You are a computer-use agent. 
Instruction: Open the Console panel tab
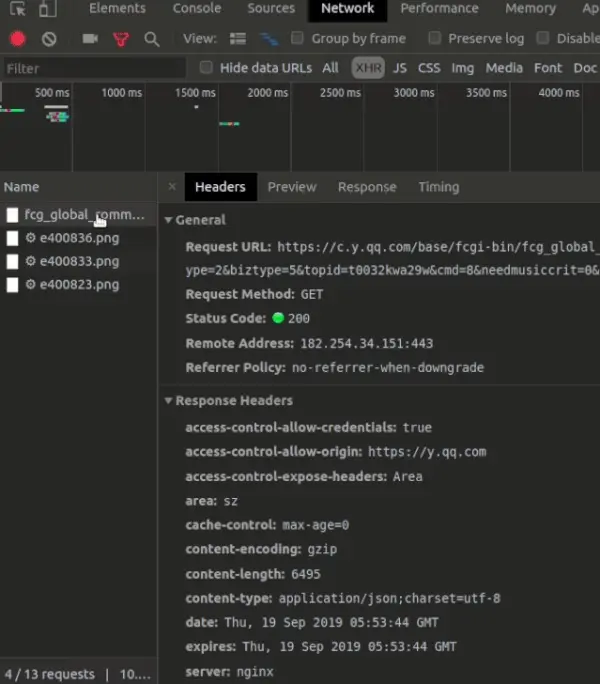(x=197, y=9)
